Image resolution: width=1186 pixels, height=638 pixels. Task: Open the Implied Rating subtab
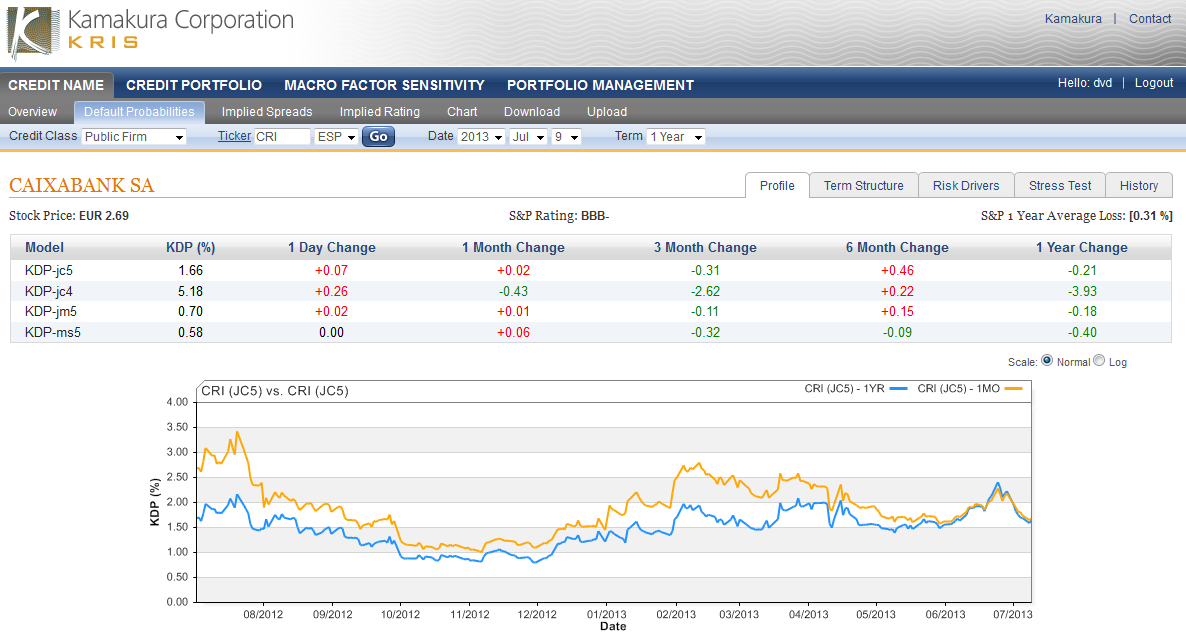click(x=380, y=111)
